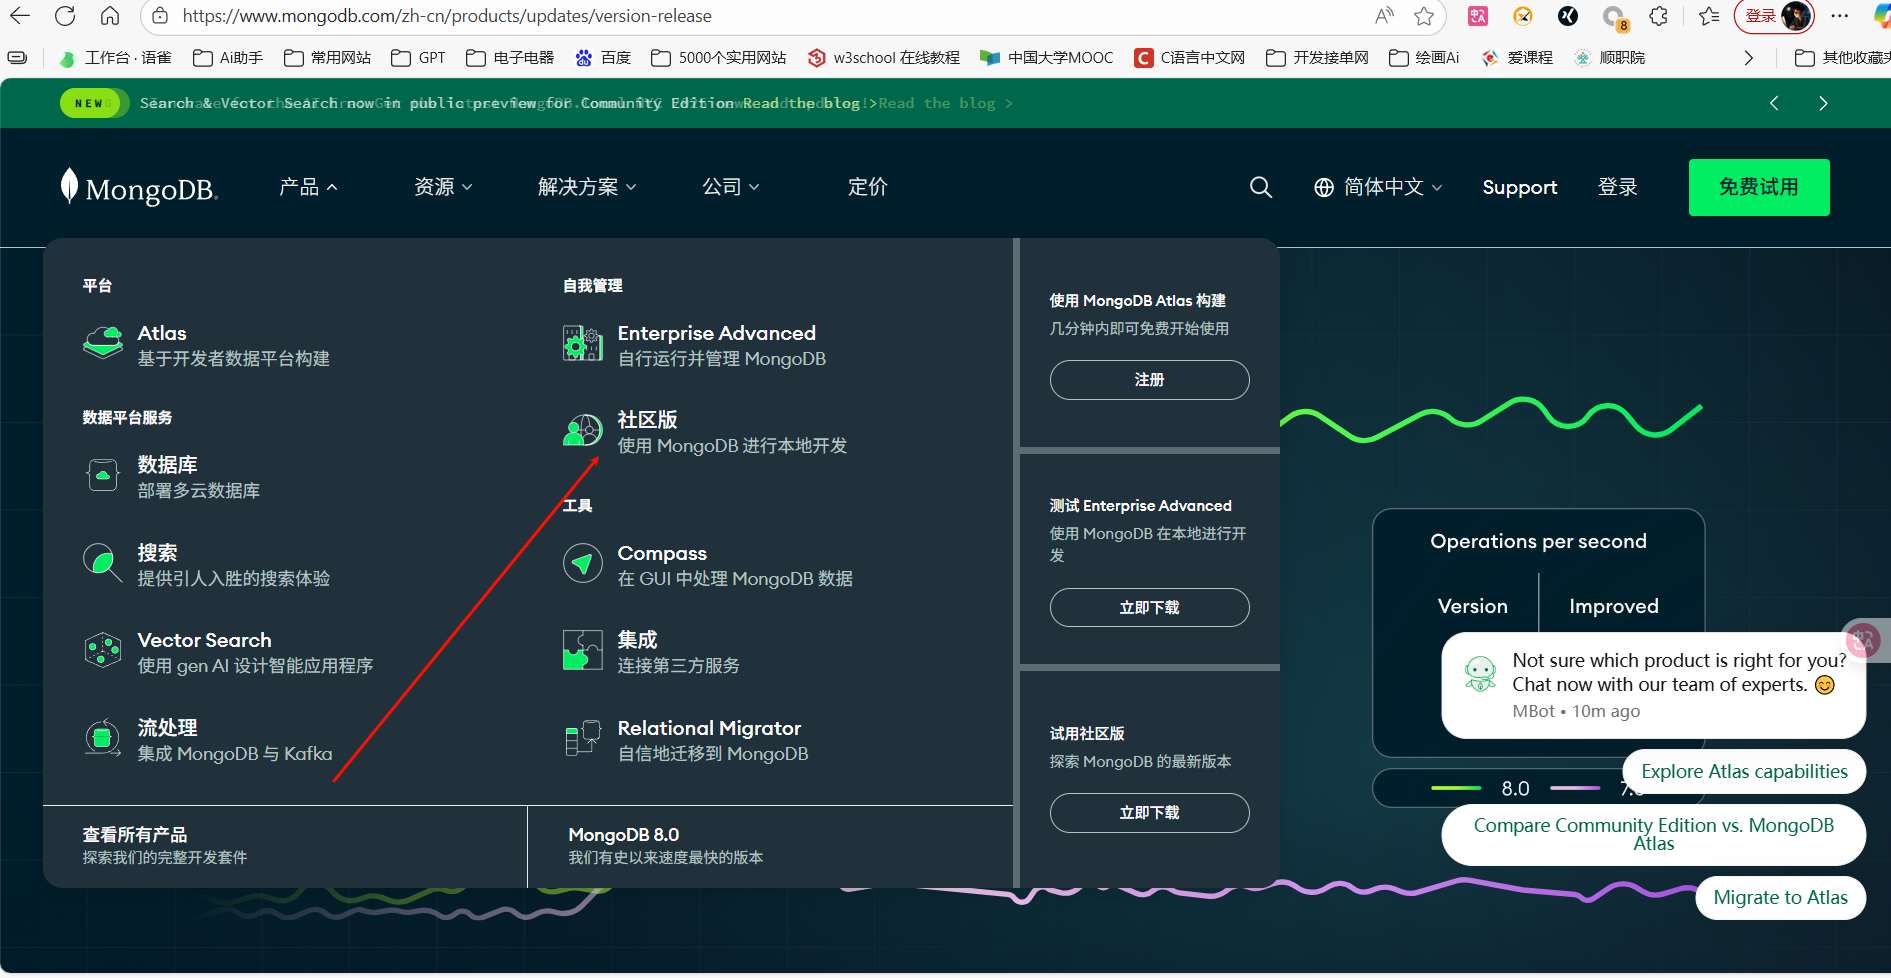Screen dimensions: 1891x978
Task: Click the Vector Search icon
Action: click(x=103, y=650)
